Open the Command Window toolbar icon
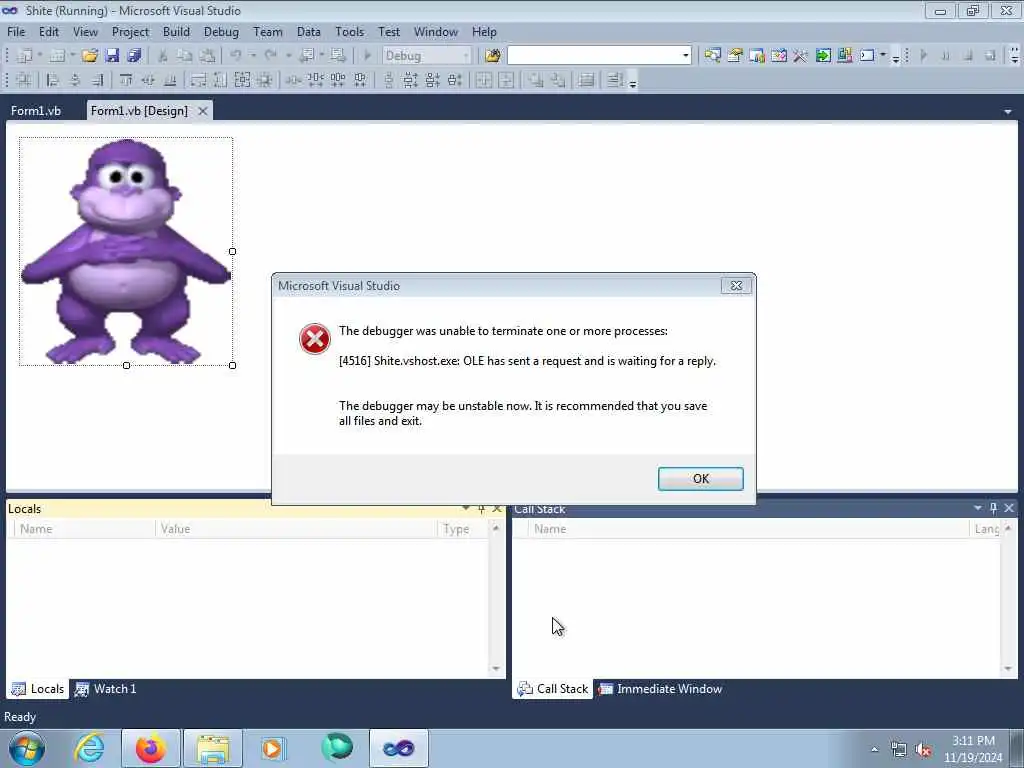The height and width of the screenshot is (768, 1024). click(x=867, y=56)
